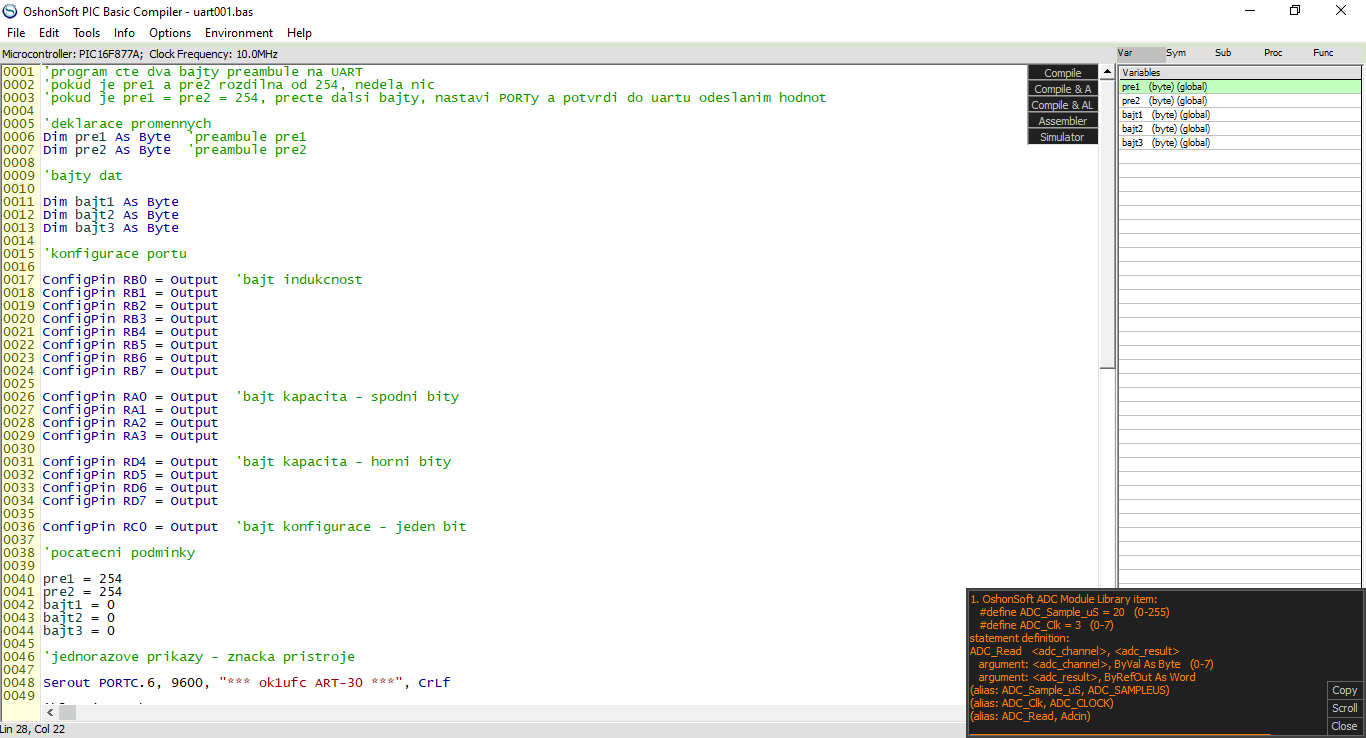1366x738 pixels.
Task: Click the OshonSoft app icon in title bar
Action: (11, 11)
